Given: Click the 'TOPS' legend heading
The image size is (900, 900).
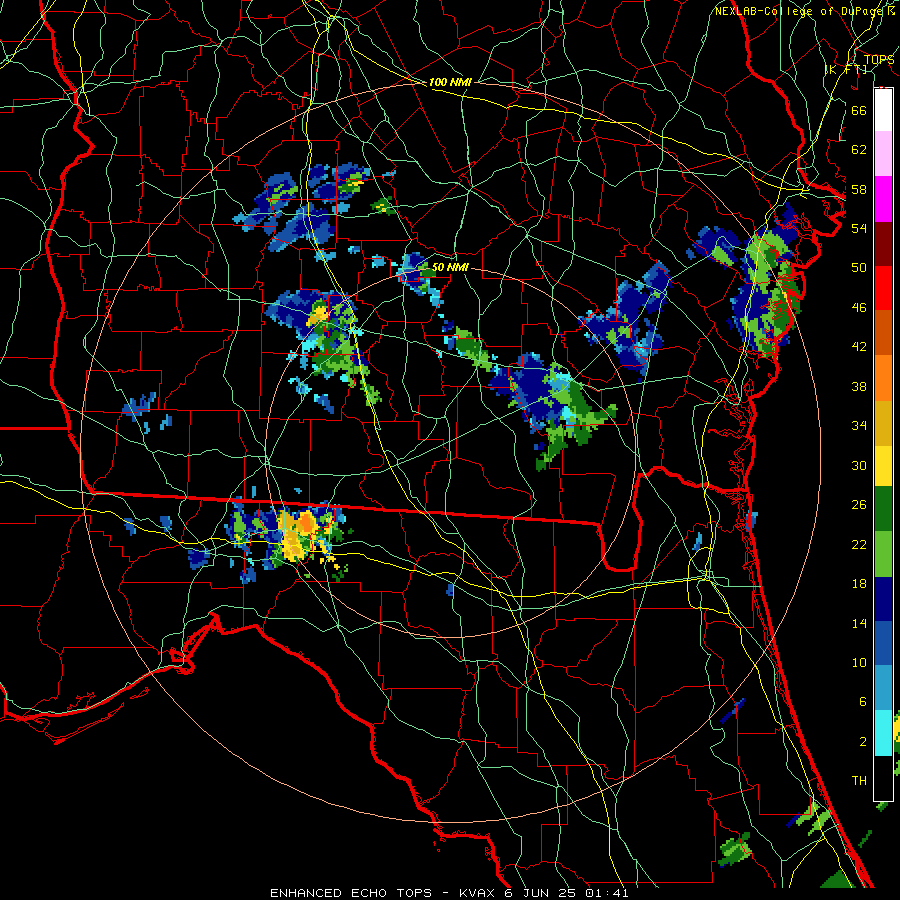Looking at the screenshot, I should [x=879, y=59].
